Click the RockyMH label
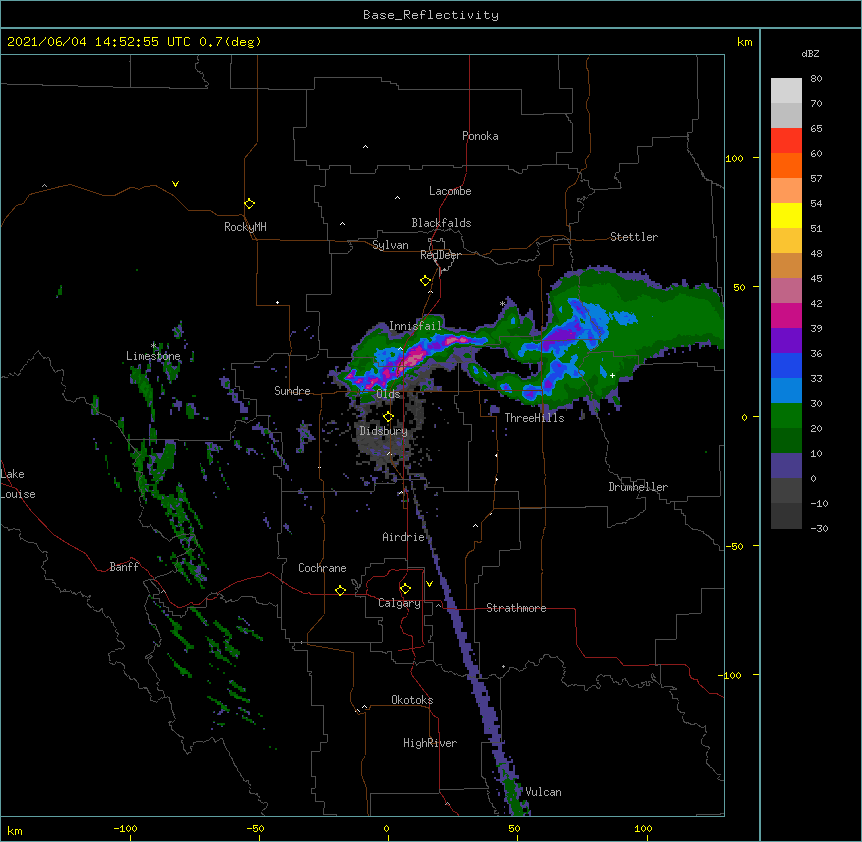The width and height of the screenshot is (862, 842). (x=245, y=227)
